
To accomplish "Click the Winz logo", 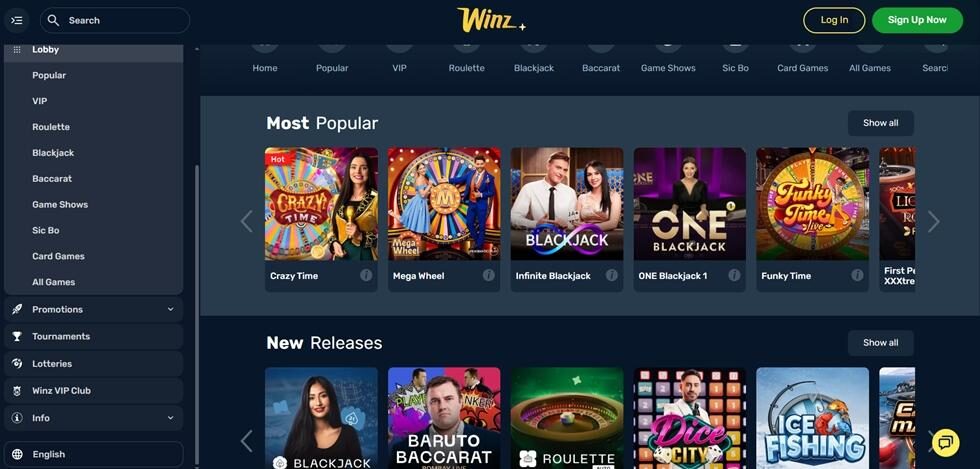I will coord(491,20).
